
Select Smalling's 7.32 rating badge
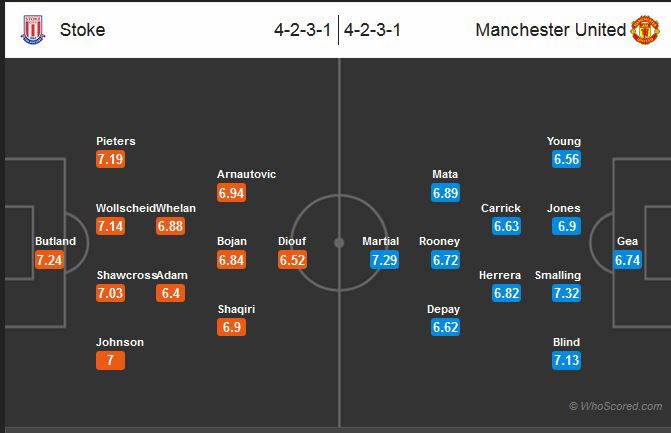click(x=566, y=294)
